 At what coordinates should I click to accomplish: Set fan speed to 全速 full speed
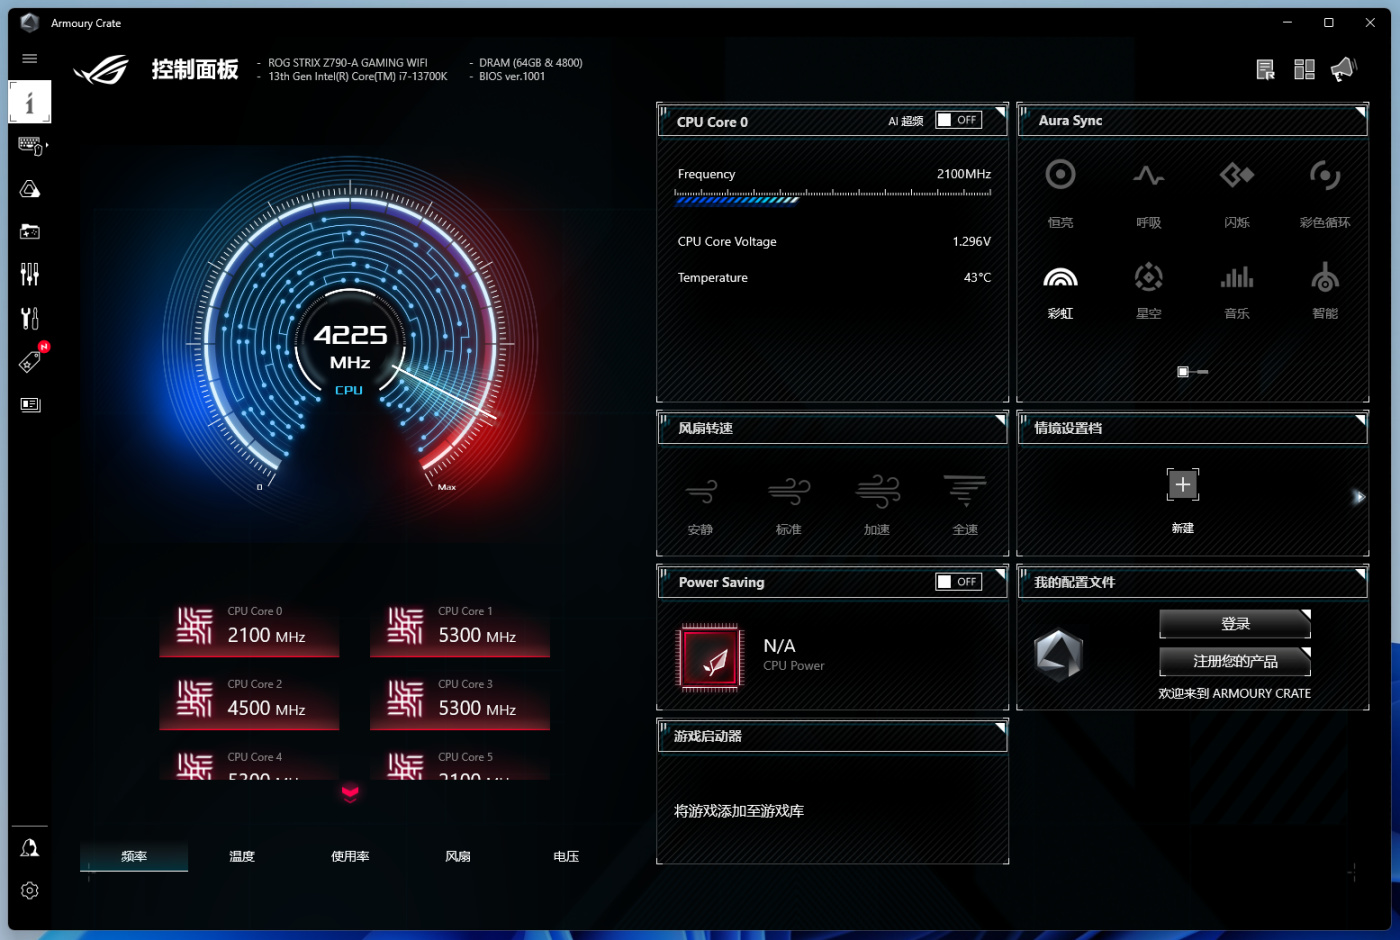point(965,505)
